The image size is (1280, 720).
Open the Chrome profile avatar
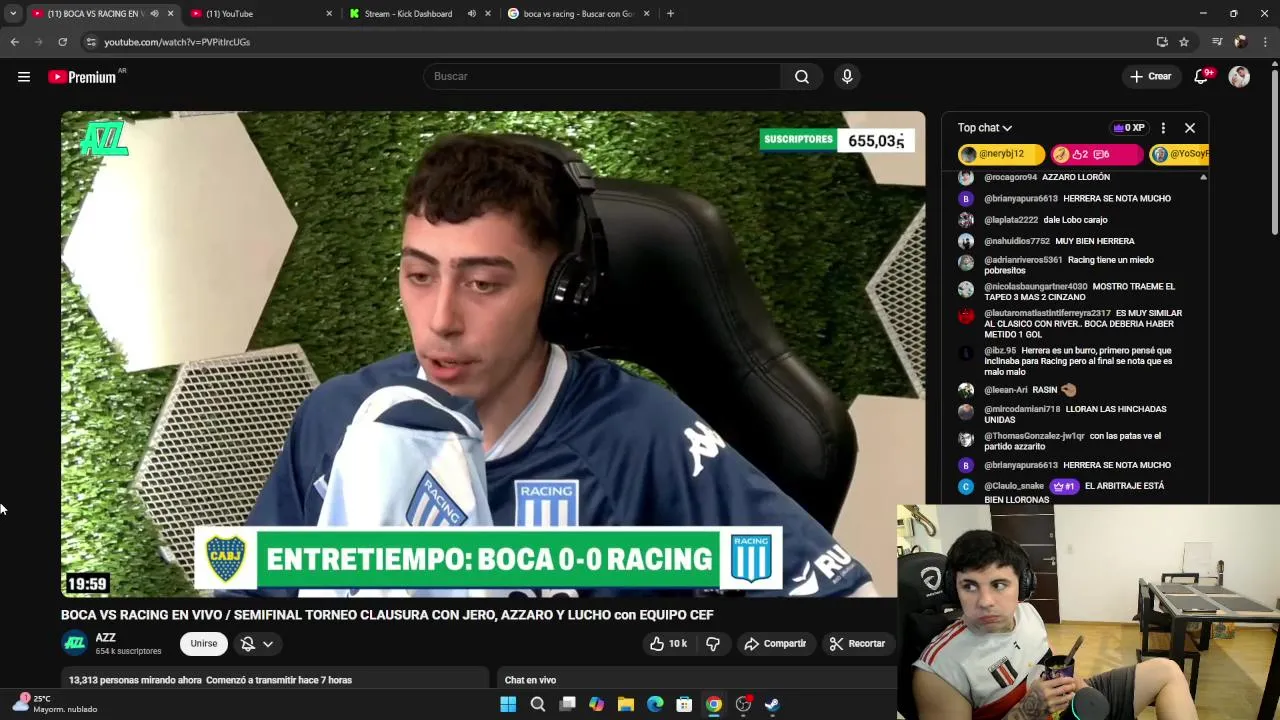tap(1241, 42)
